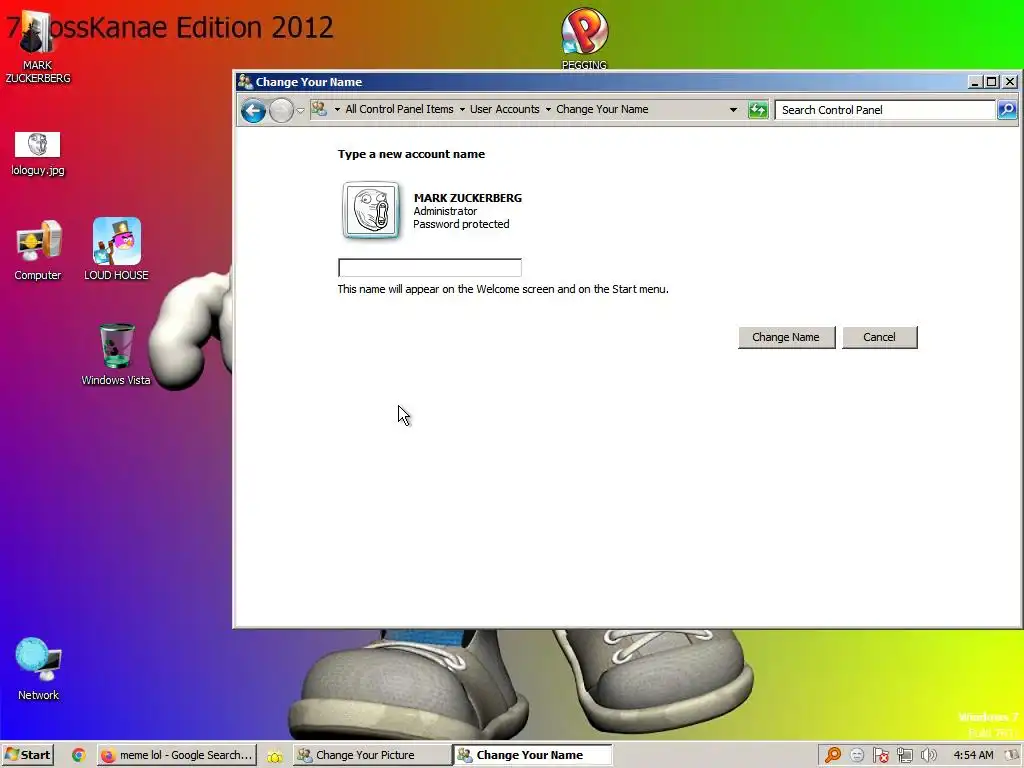The height and width of the screenshot is (768, 1024).
Task: Click the Change Your Name breadcrumb
Action: [x=602, y=109]
